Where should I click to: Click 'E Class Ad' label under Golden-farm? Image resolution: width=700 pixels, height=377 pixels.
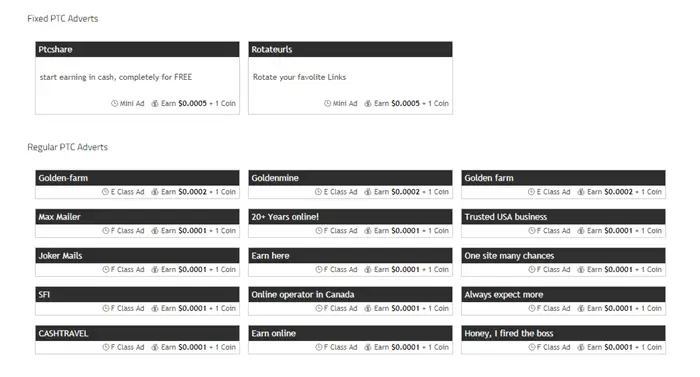127,192
